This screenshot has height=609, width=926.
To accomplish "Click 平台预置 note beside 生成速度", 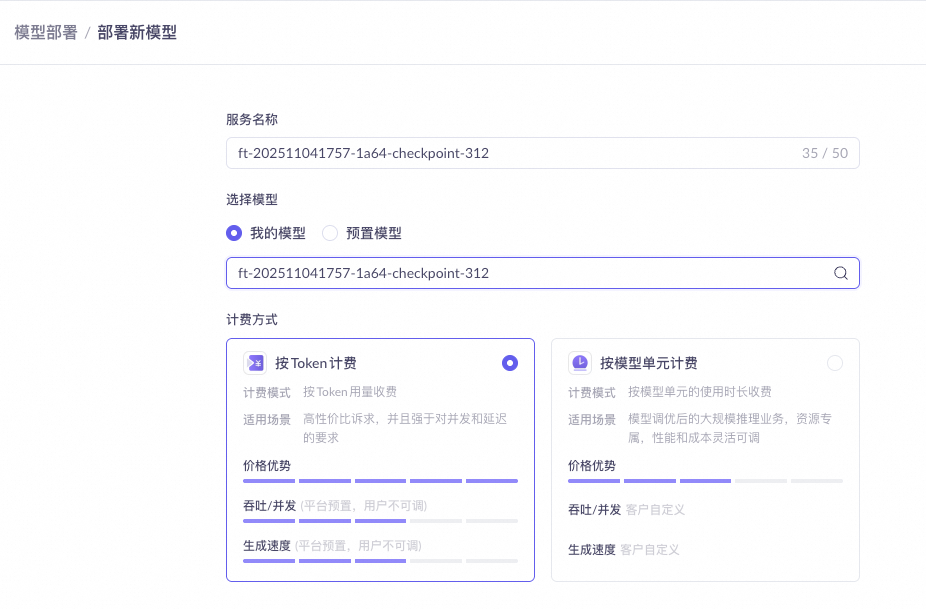I will [358, 545].
